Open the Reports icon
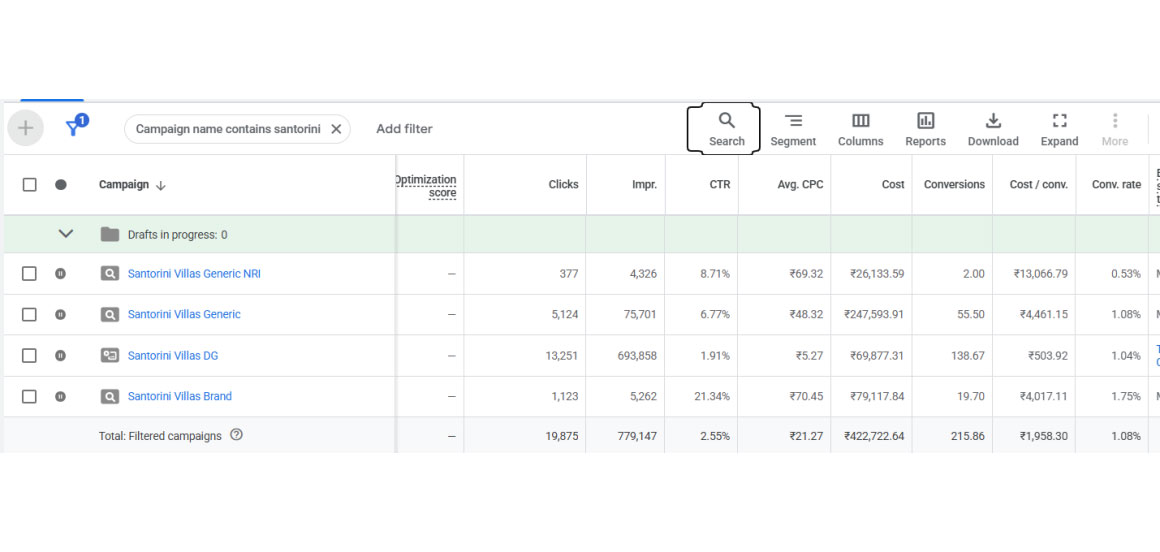 click(x=925, y=129)
